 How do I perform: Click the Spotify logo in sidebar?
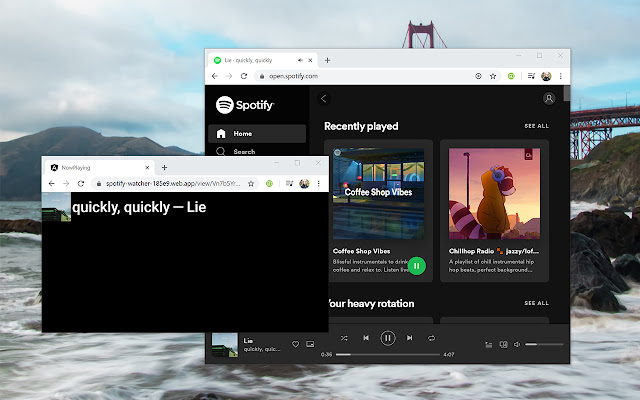coord(245,105)
